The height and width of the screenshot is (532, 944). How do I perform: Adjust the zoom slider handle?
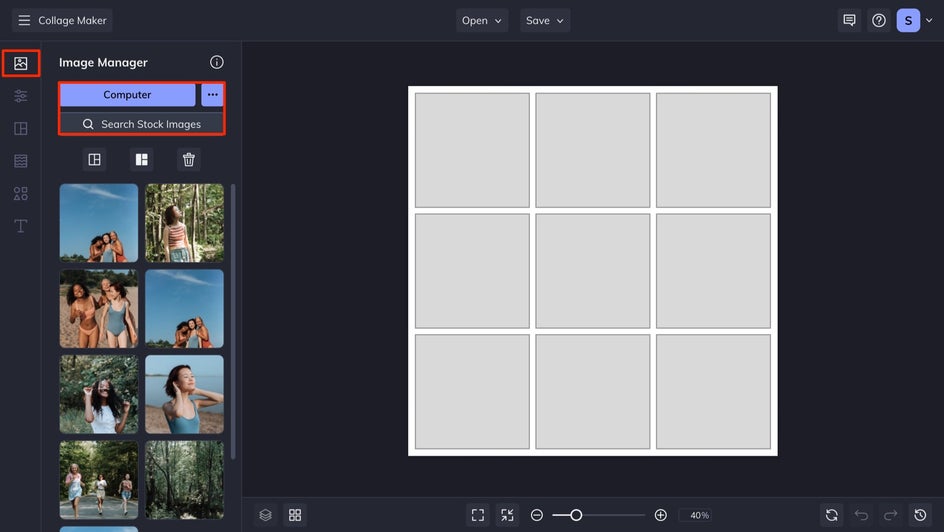pyautogui.click(x=576, y=515)
